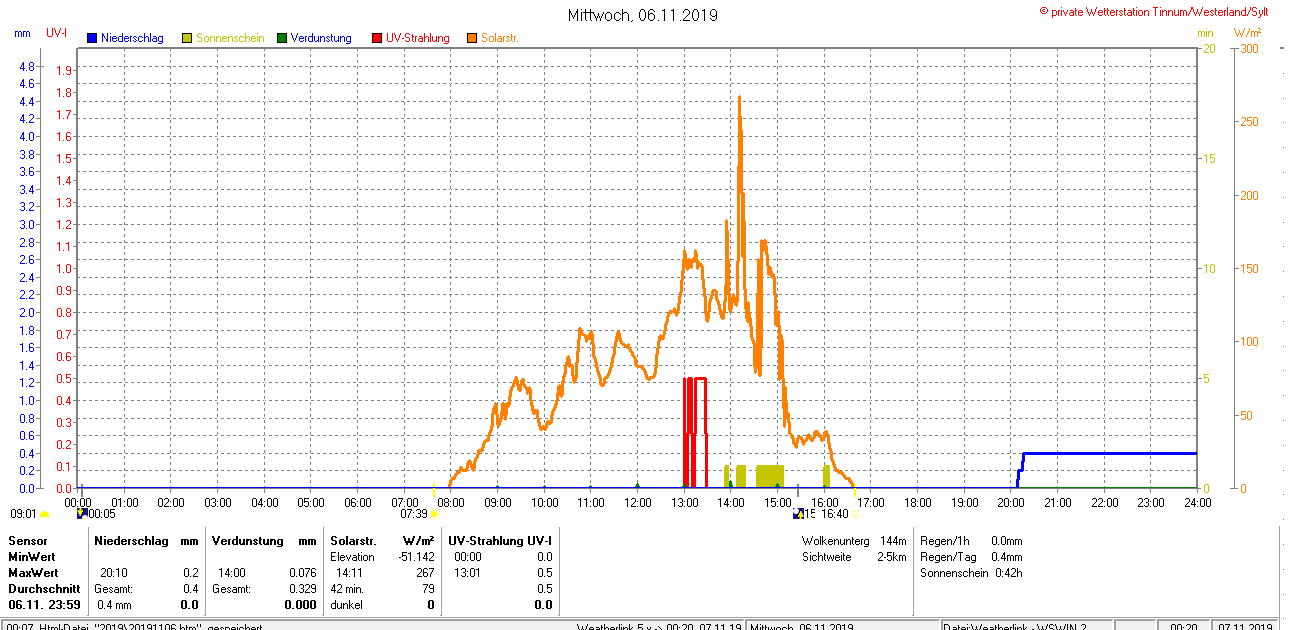This screenshot has width=1310, height=630.
Task: Select the Sonnenschein legend label
Action: pos(230,38)
